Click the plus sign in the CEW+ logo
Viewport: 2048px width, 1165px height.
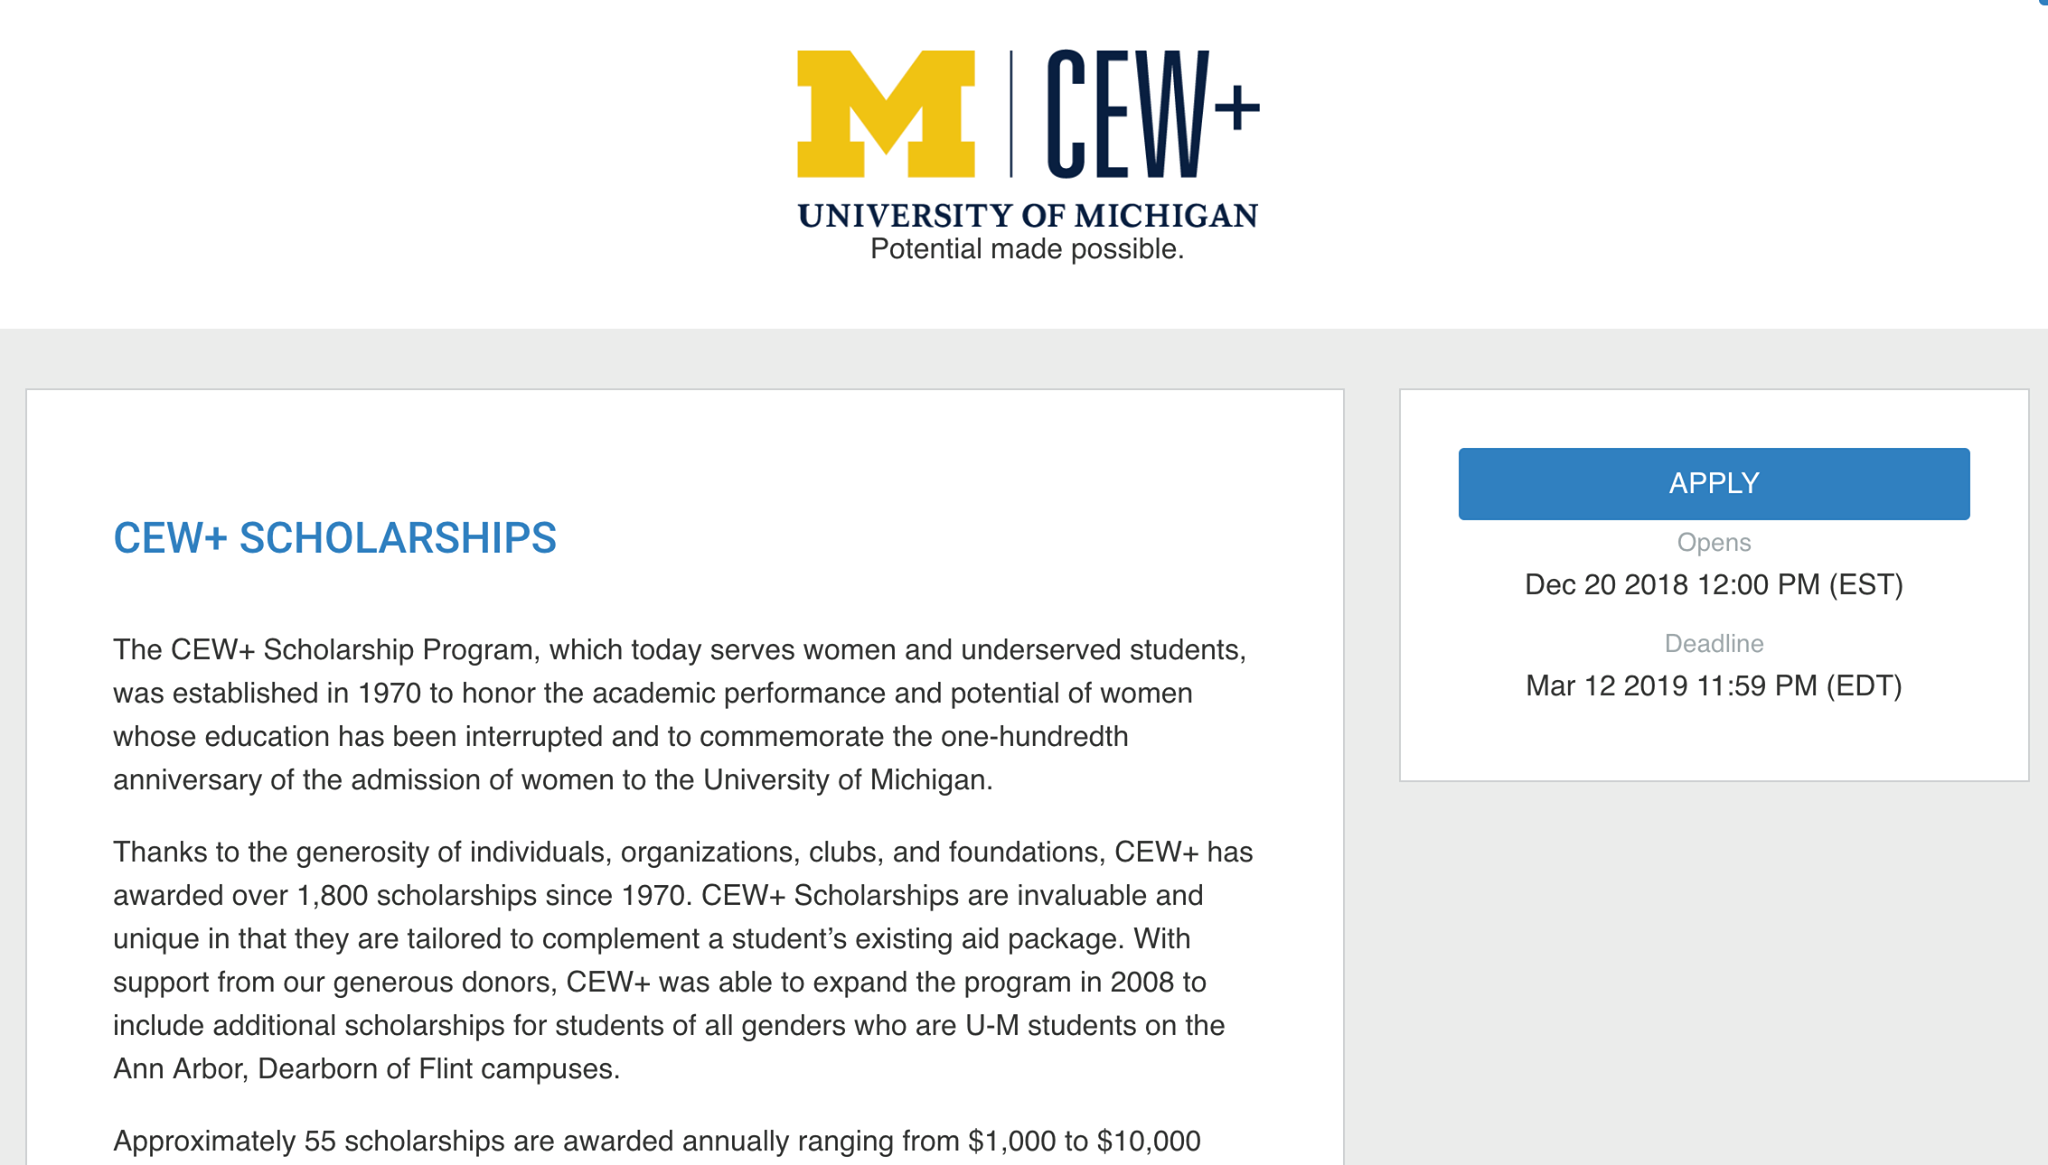1238,108
